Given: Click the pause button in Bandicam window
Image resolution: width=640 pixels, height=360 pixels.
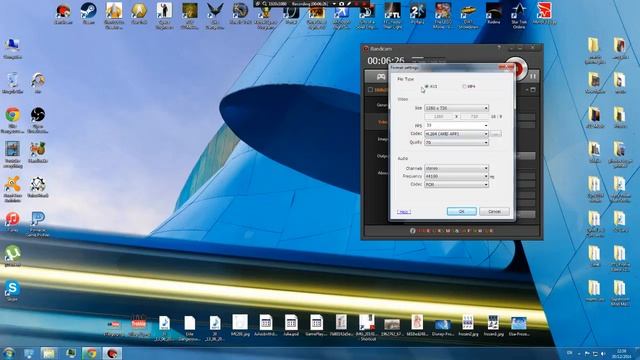Looking at the screenshot, I should tap(533, 76).
